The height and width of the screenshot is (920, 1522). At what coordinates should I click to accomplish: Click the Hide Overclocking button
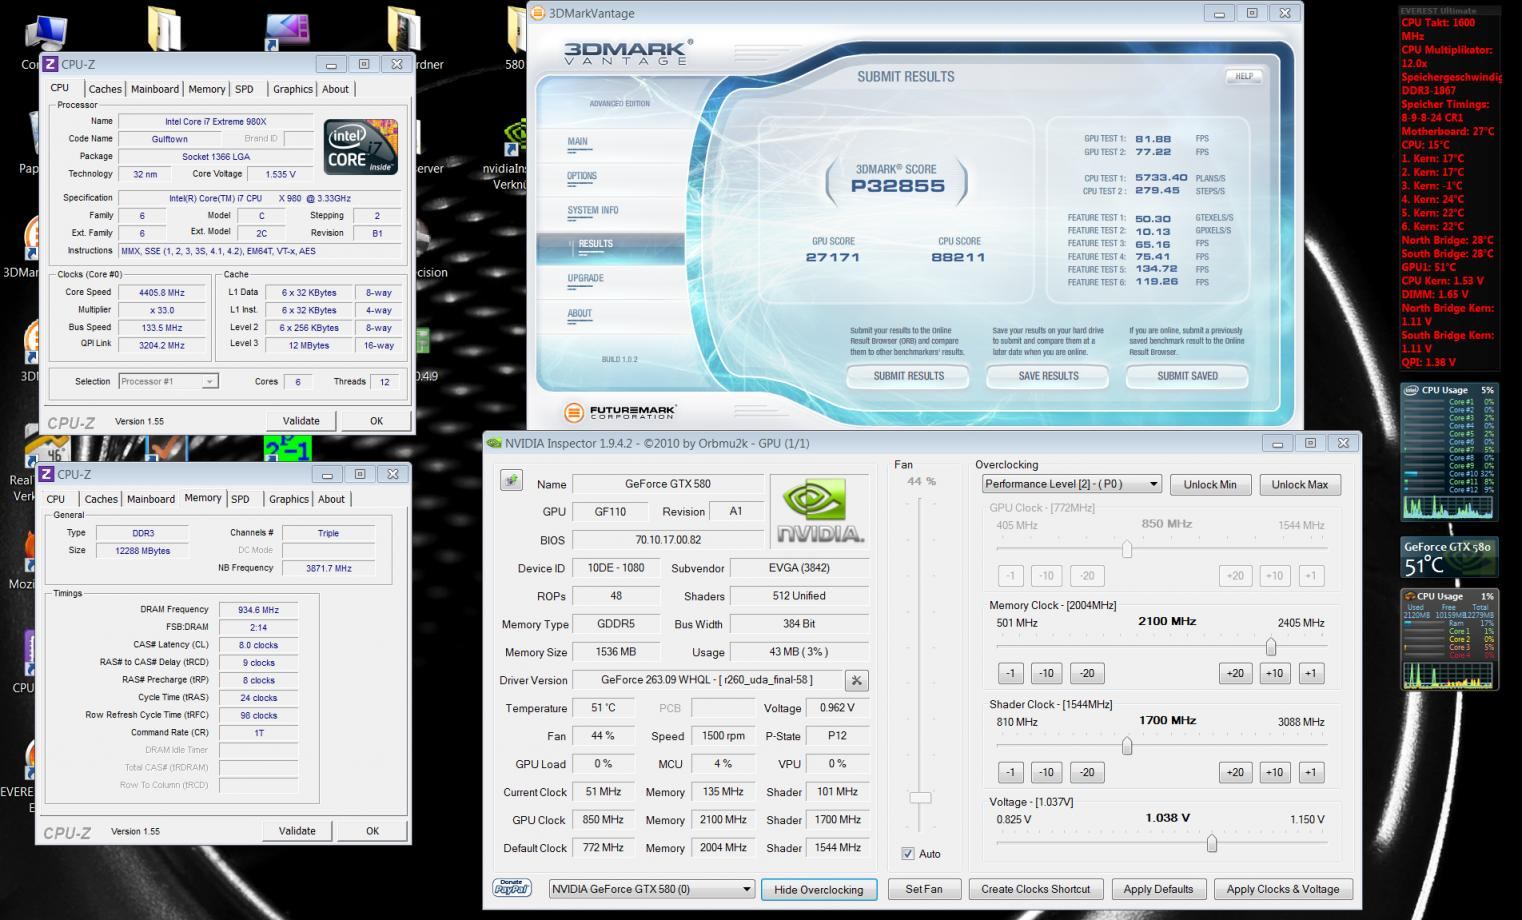(819, 890)
